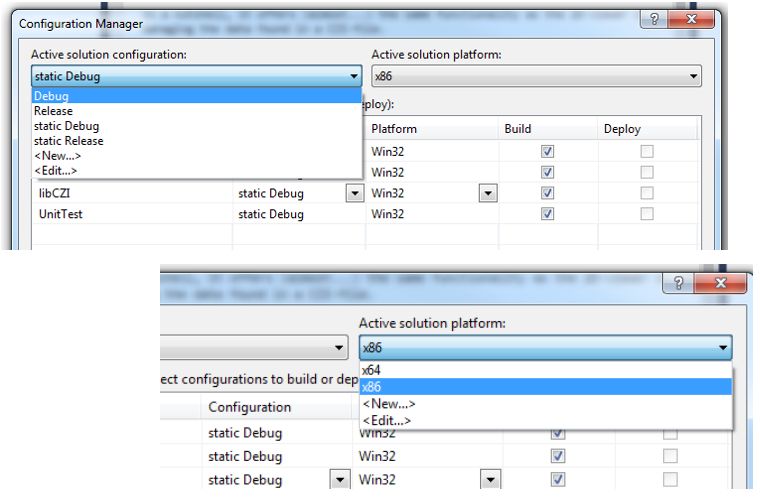
Task: Toggle the Build checkbox in lower dialog's middle row
Action: pyautogui.click(x=558, y=456)
